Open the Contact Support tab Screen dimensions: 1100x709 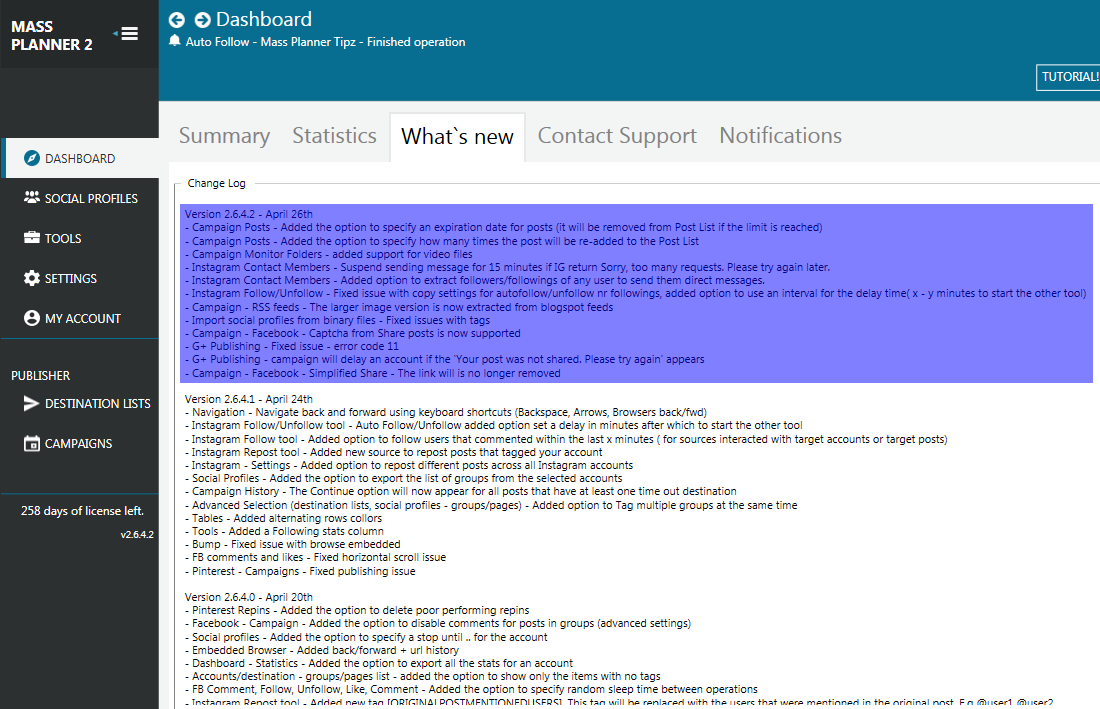tap(617, 136)
